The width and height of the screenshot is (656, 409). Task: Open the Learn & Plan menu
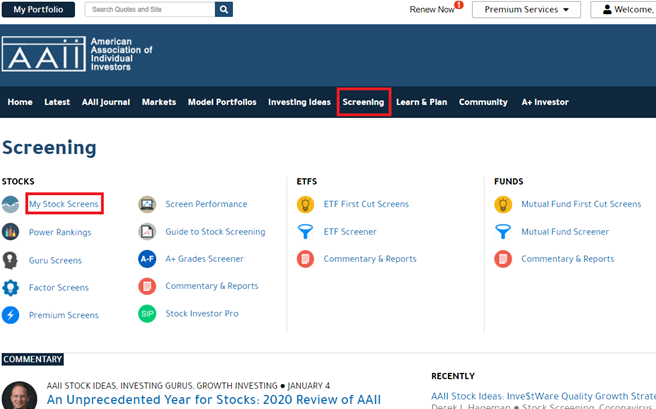422,102
